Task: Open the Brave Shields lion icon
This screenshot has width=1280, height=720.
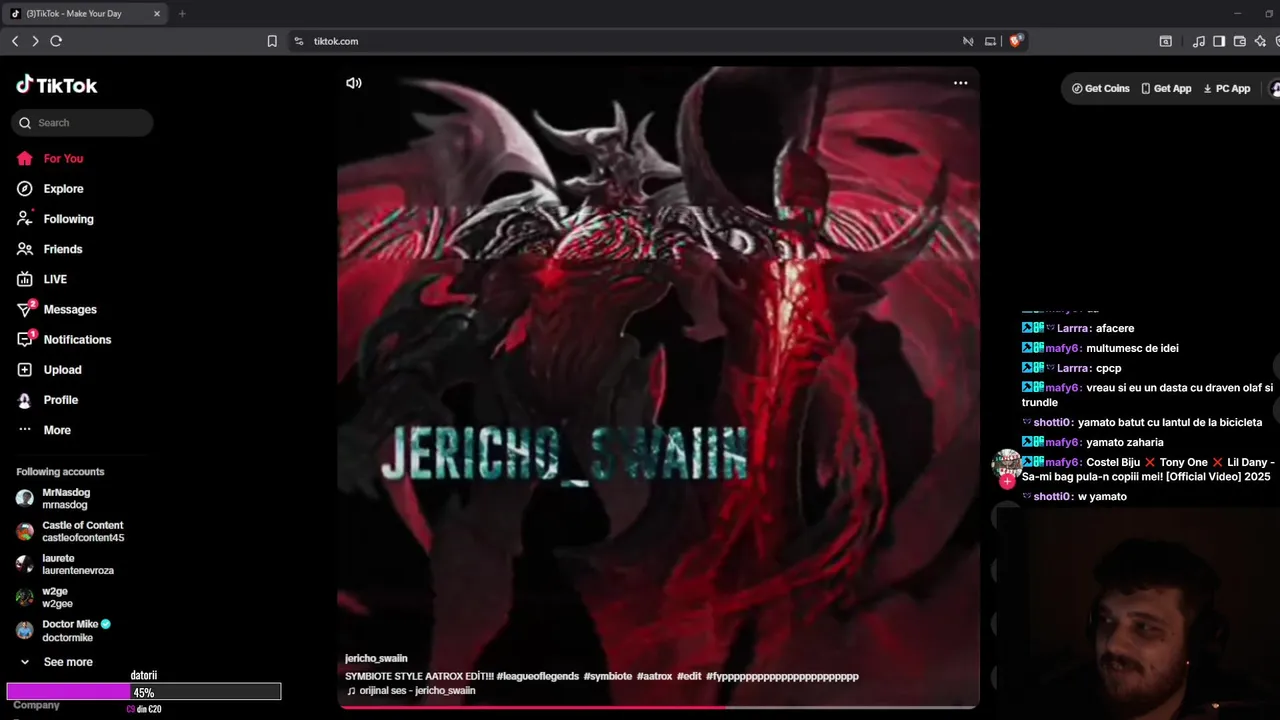Action: [x=1016, y=41]
